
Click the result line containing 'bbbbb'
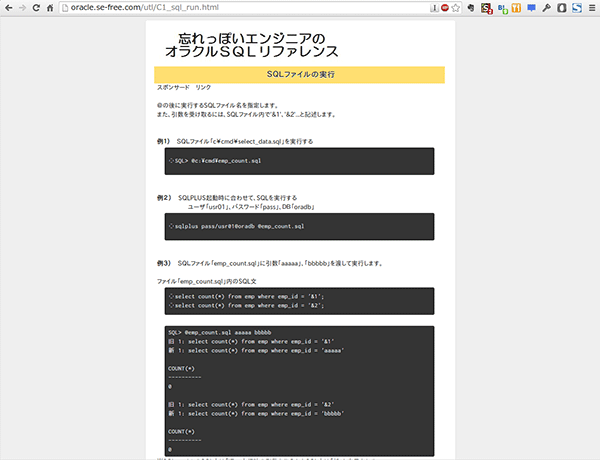[256, 414]
